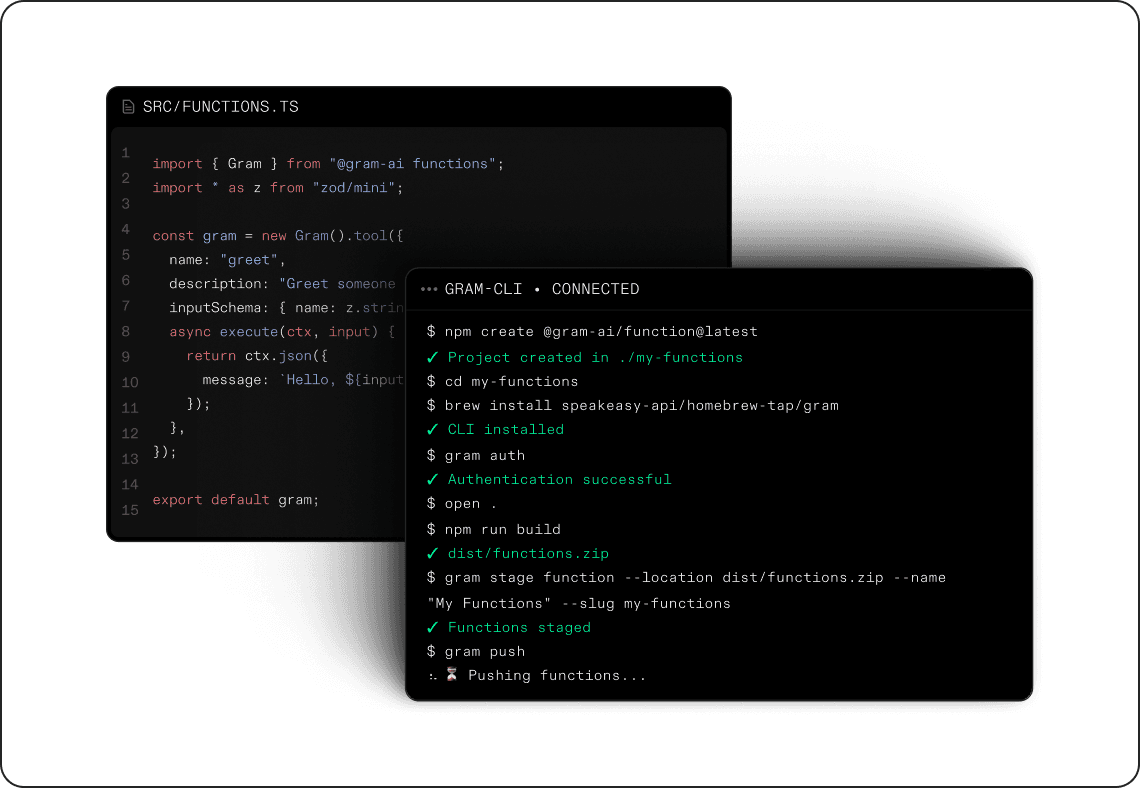Click the checkmark by Authentication successful

pyautogui.click(x=432, y=479)
